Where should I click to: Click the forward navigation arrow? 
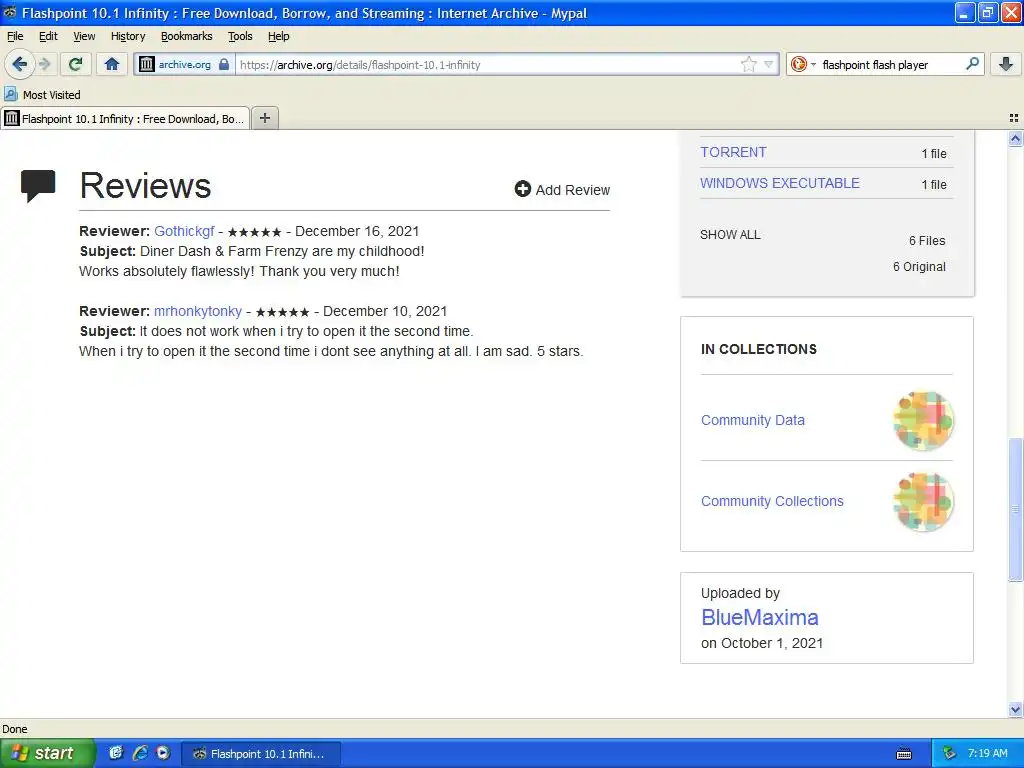click(44, 64)
